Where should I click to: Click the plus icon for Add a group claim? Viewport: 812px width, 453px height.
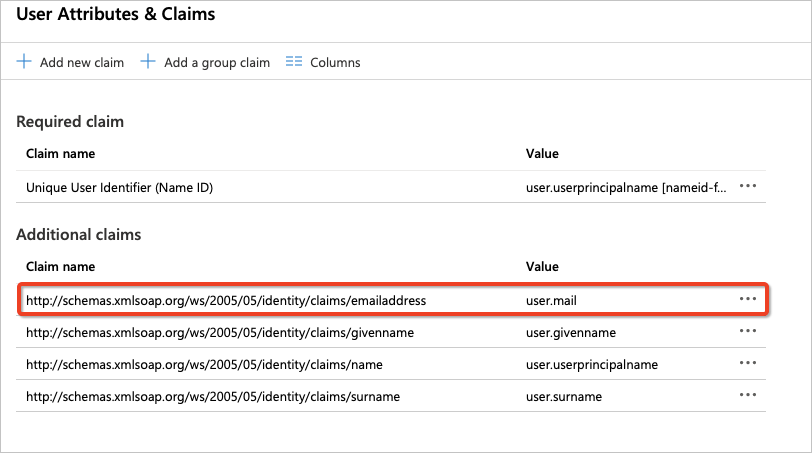click(x=148, y=62)
